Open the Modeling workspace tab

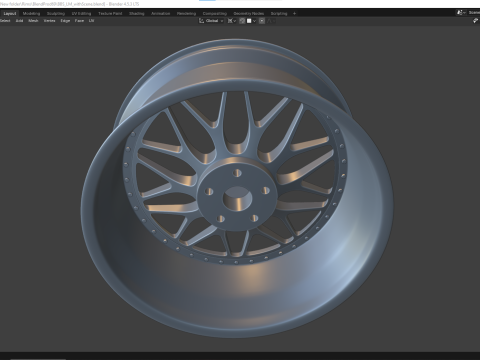click(x=31, y=13)
